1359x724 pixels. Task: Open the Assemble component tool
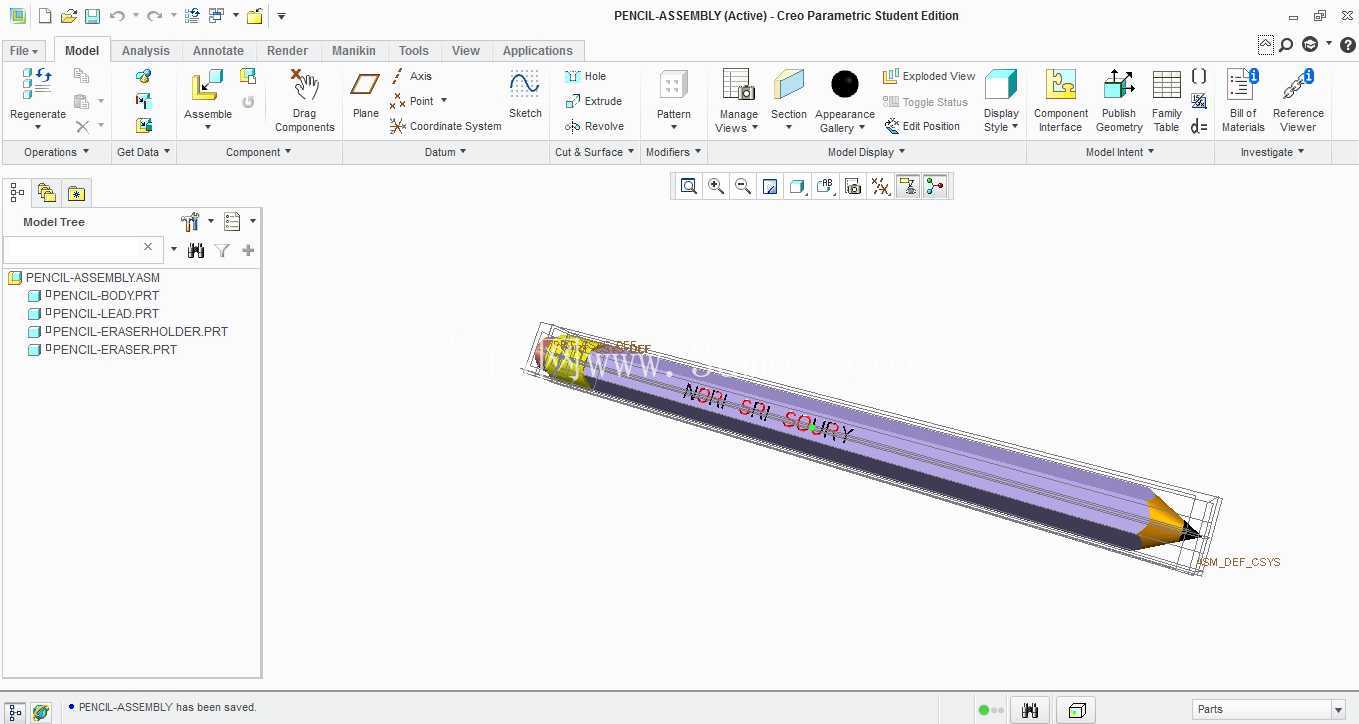tap(207, 86)
